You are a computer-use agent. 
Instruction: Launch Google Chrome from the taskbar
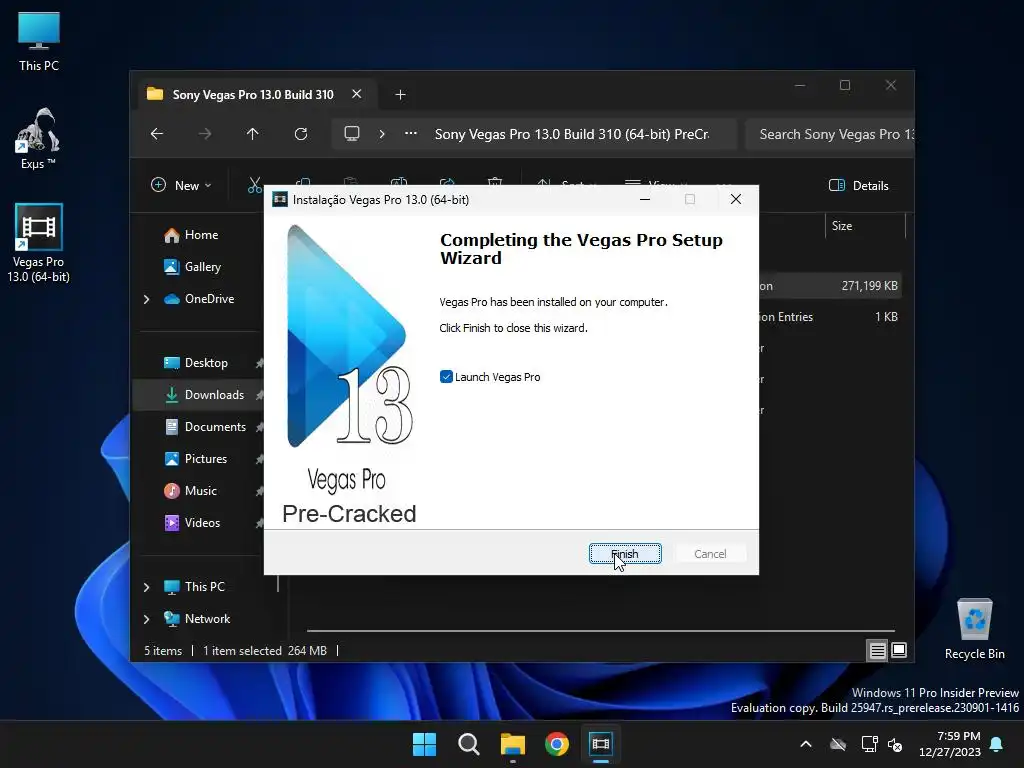[x=557, y=744]
